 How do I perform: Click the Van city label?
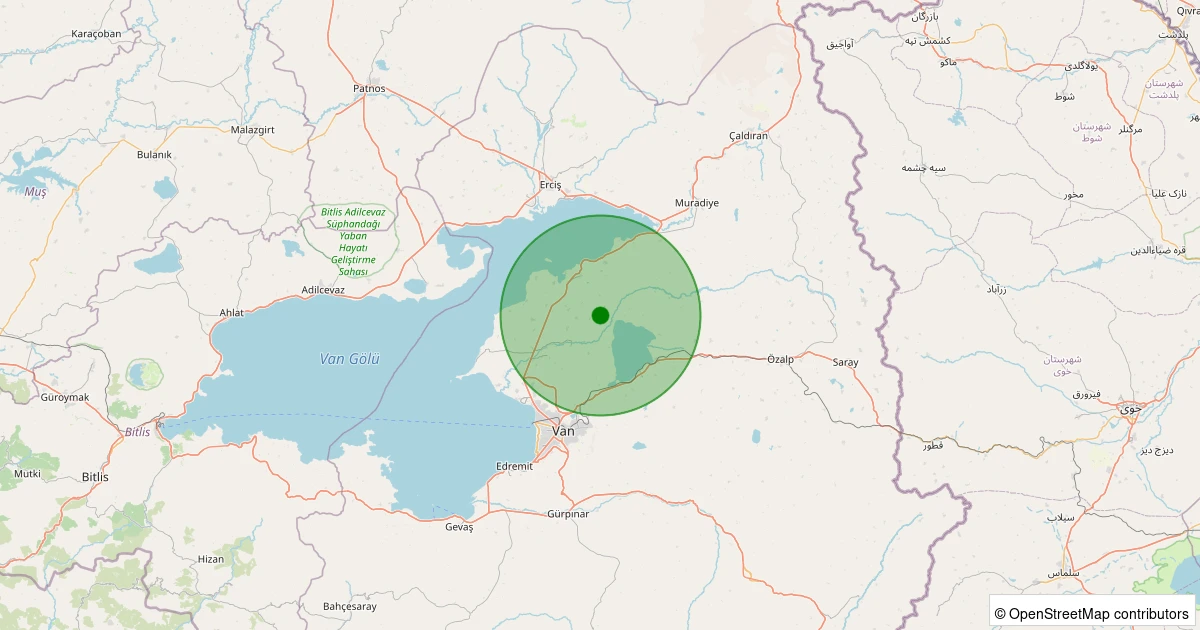coord(564,430)
